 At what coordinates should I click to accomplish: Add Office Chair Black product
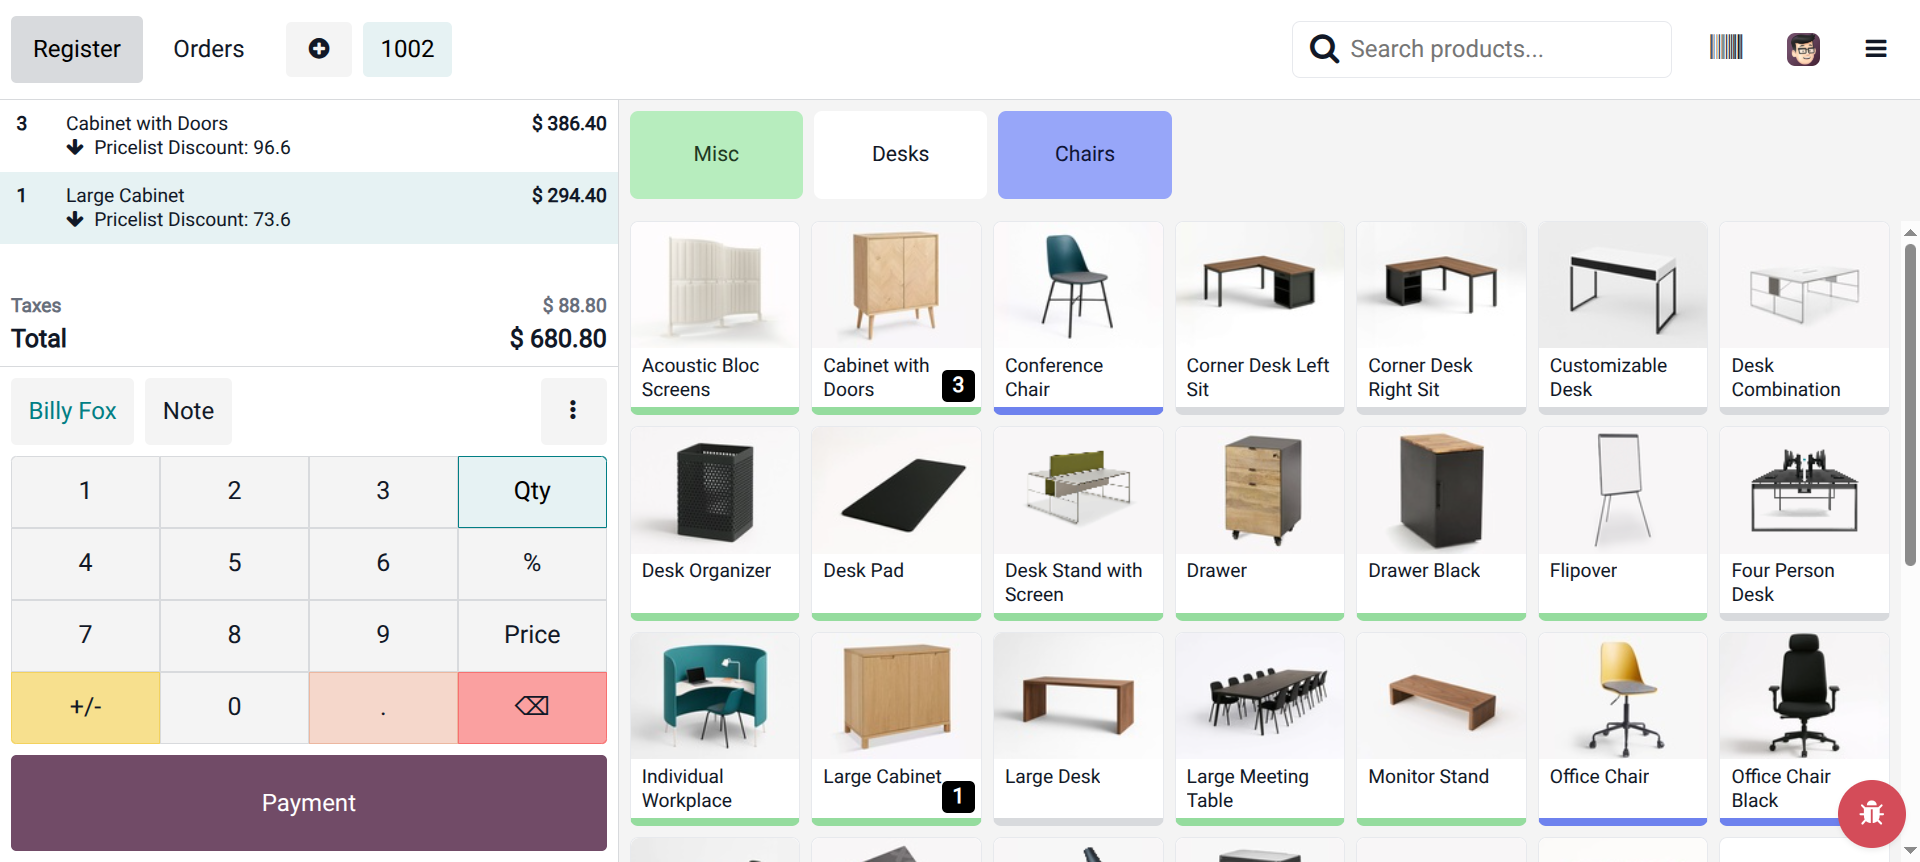point(1803,728)
